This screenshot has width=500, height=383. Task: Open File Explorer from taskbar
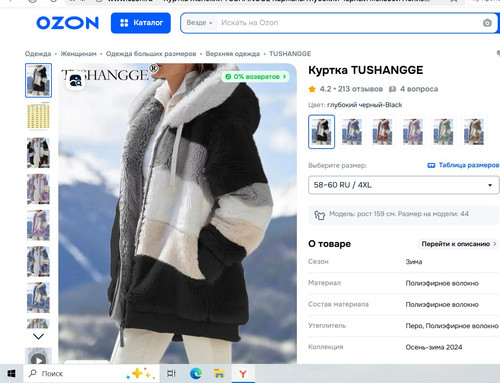pyautogui.click(x=219, y=374)
